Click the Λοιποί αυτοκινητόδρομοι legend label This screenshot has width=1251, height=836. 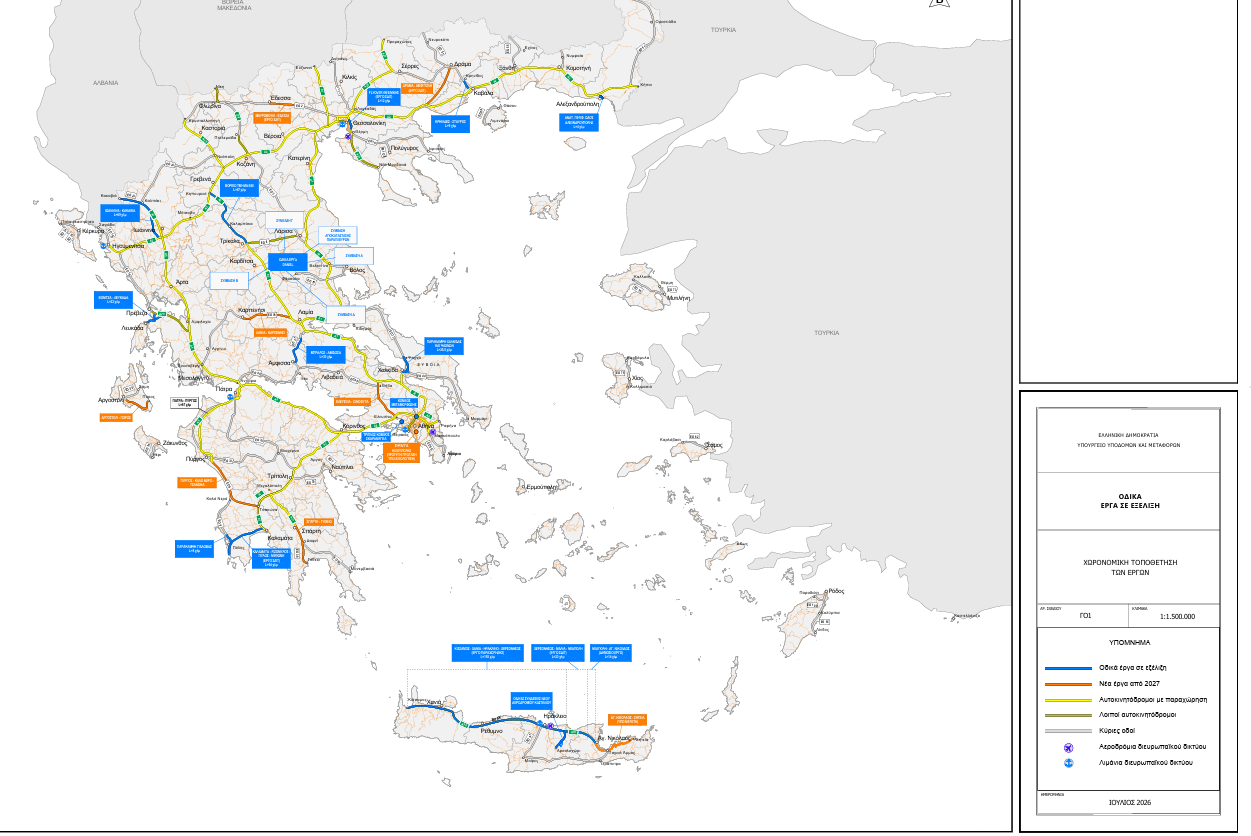pos(1138,715)
